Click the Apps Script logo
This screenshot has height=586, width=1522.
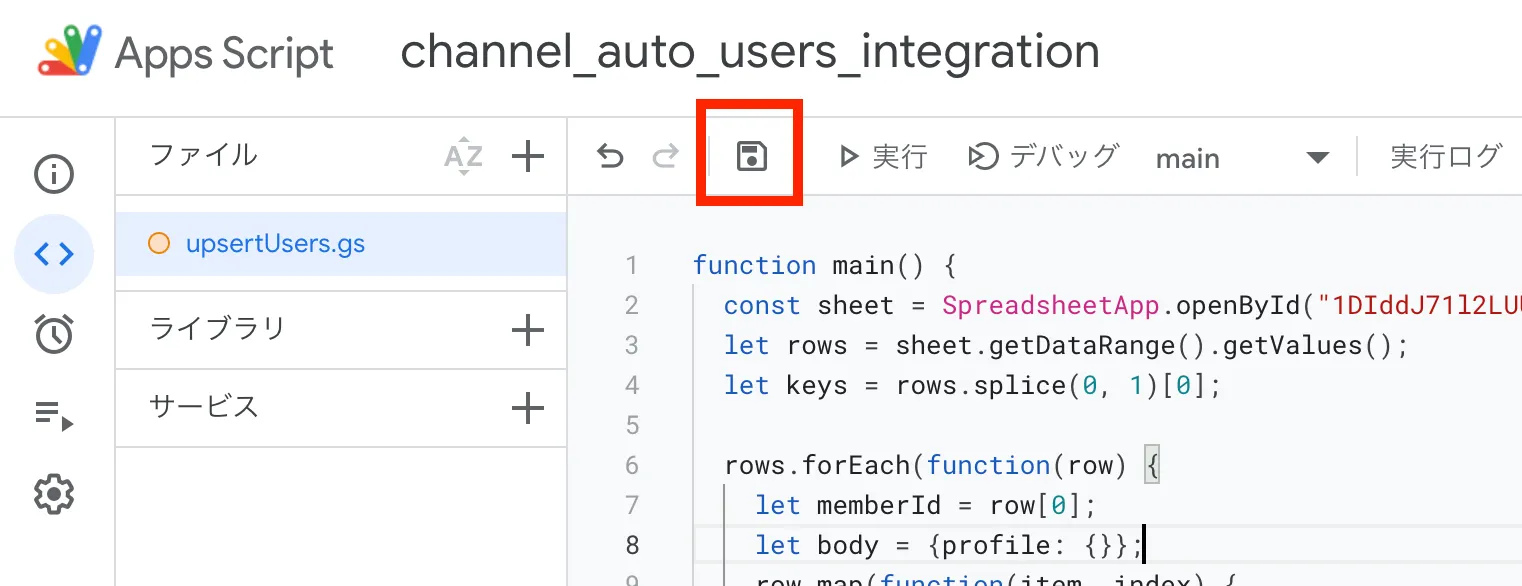pos(70,51)
